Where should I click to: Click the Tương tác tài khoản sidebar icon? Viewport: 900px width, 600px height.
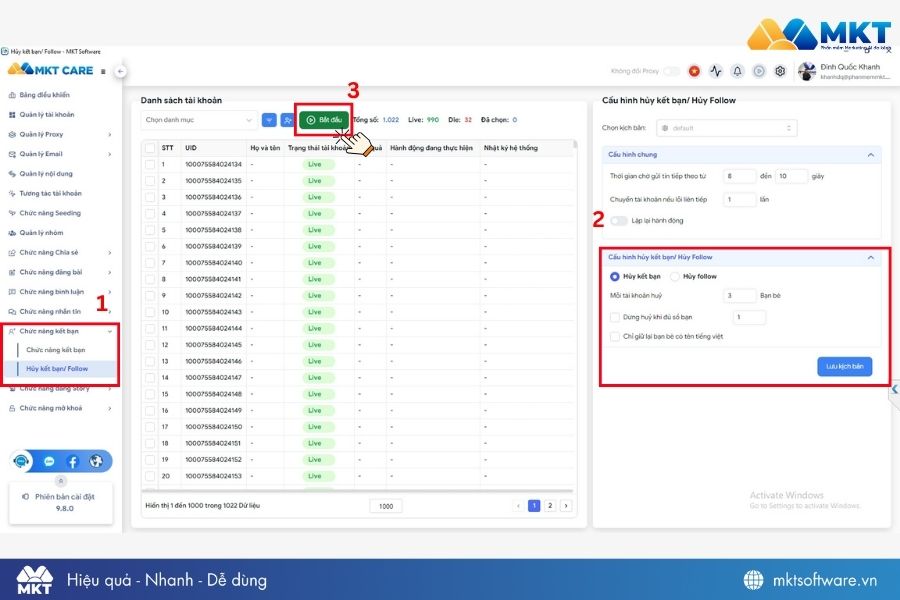coord(12,193)
